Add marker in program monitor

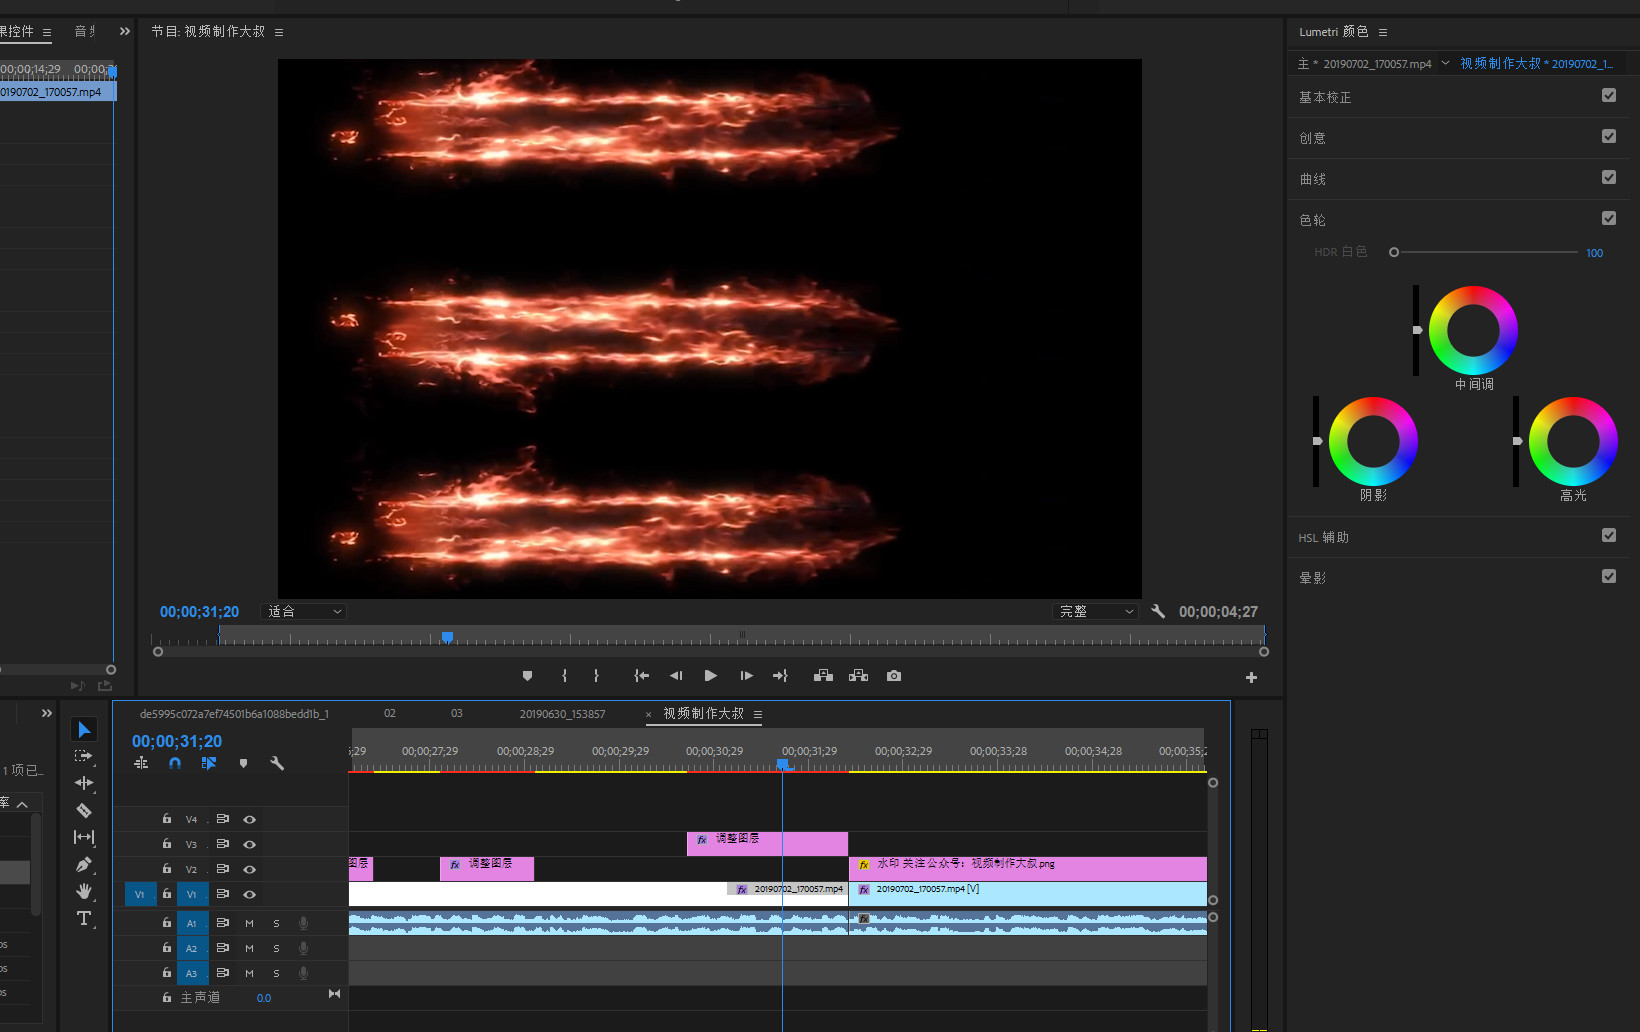coord(528,676)
